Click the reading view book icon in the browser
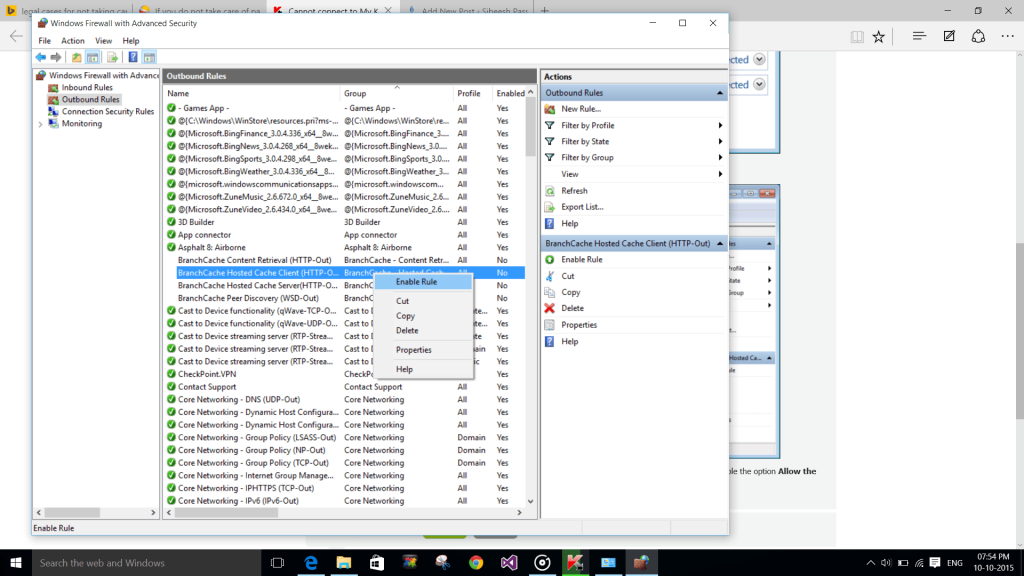Viewport: 1024px width, 576px height. click(x=857, y=37)
